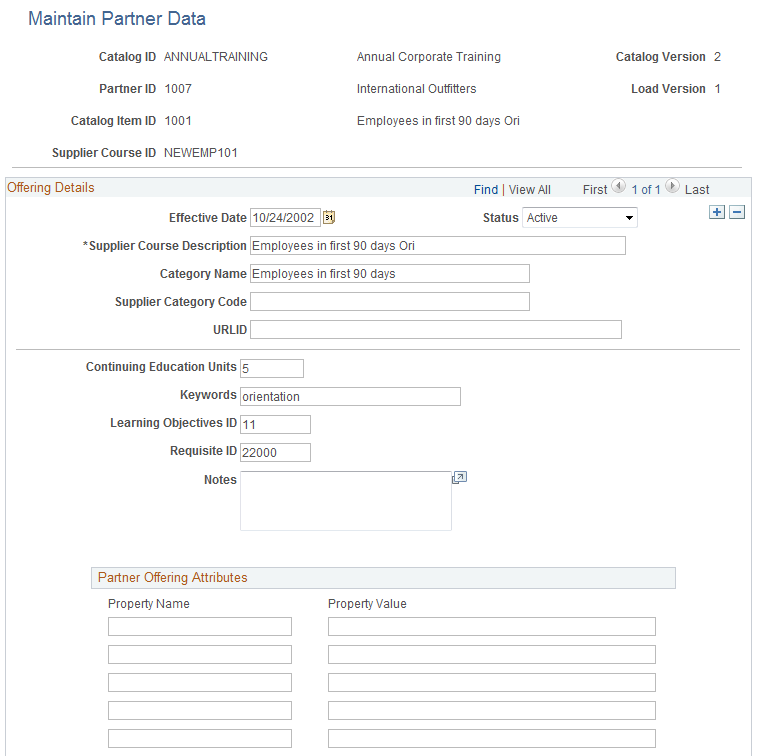Focus the Notes text area

(x=346, y=501)
